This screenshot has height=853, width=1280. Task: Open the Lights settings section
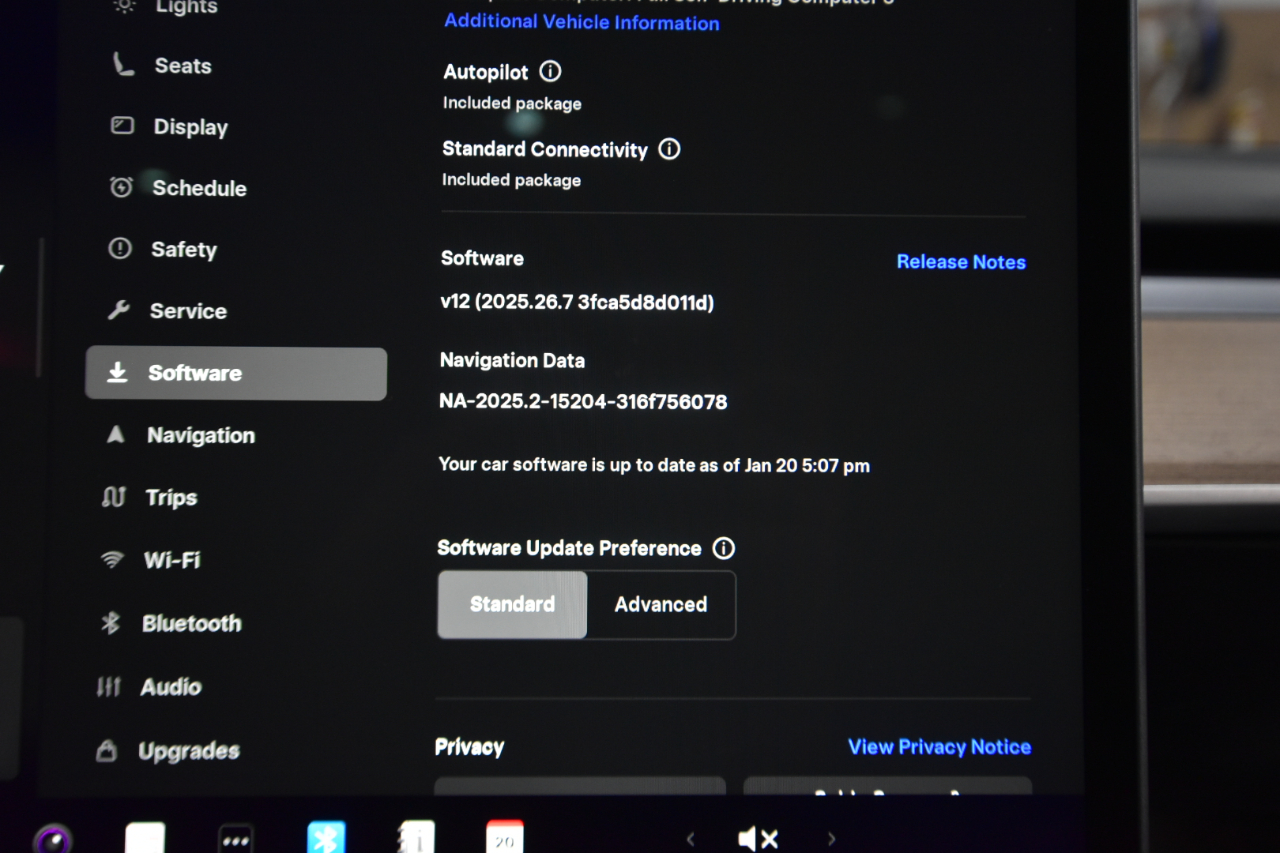pos(186,8)
